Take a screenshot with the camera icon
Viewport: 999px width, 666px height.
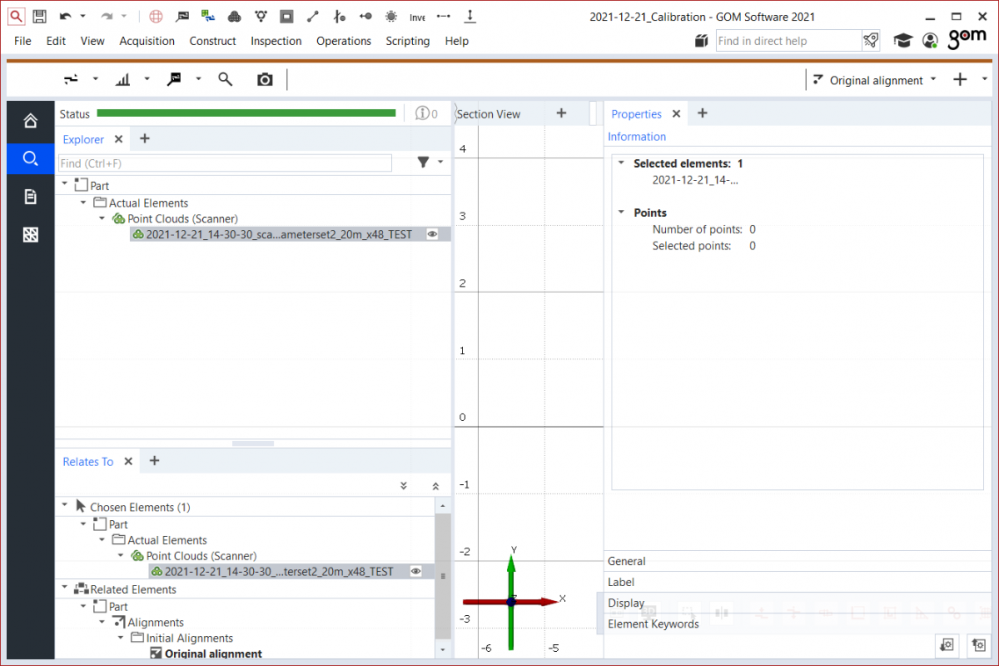click(264, 78)
